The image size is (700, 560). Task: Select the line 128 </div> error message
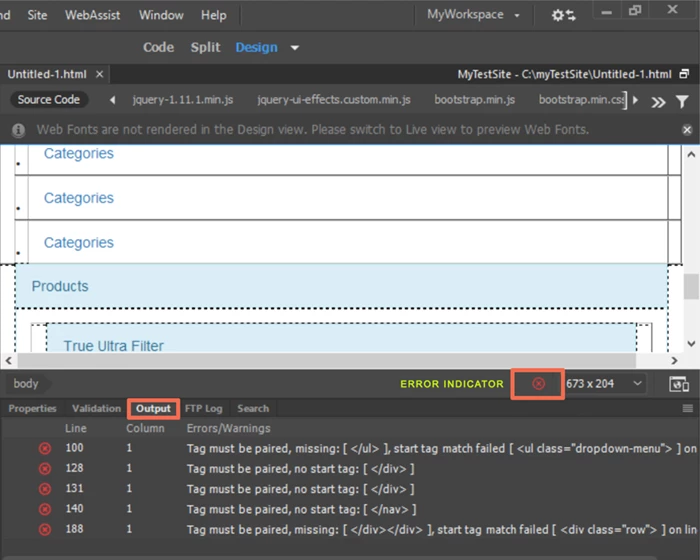300,469
